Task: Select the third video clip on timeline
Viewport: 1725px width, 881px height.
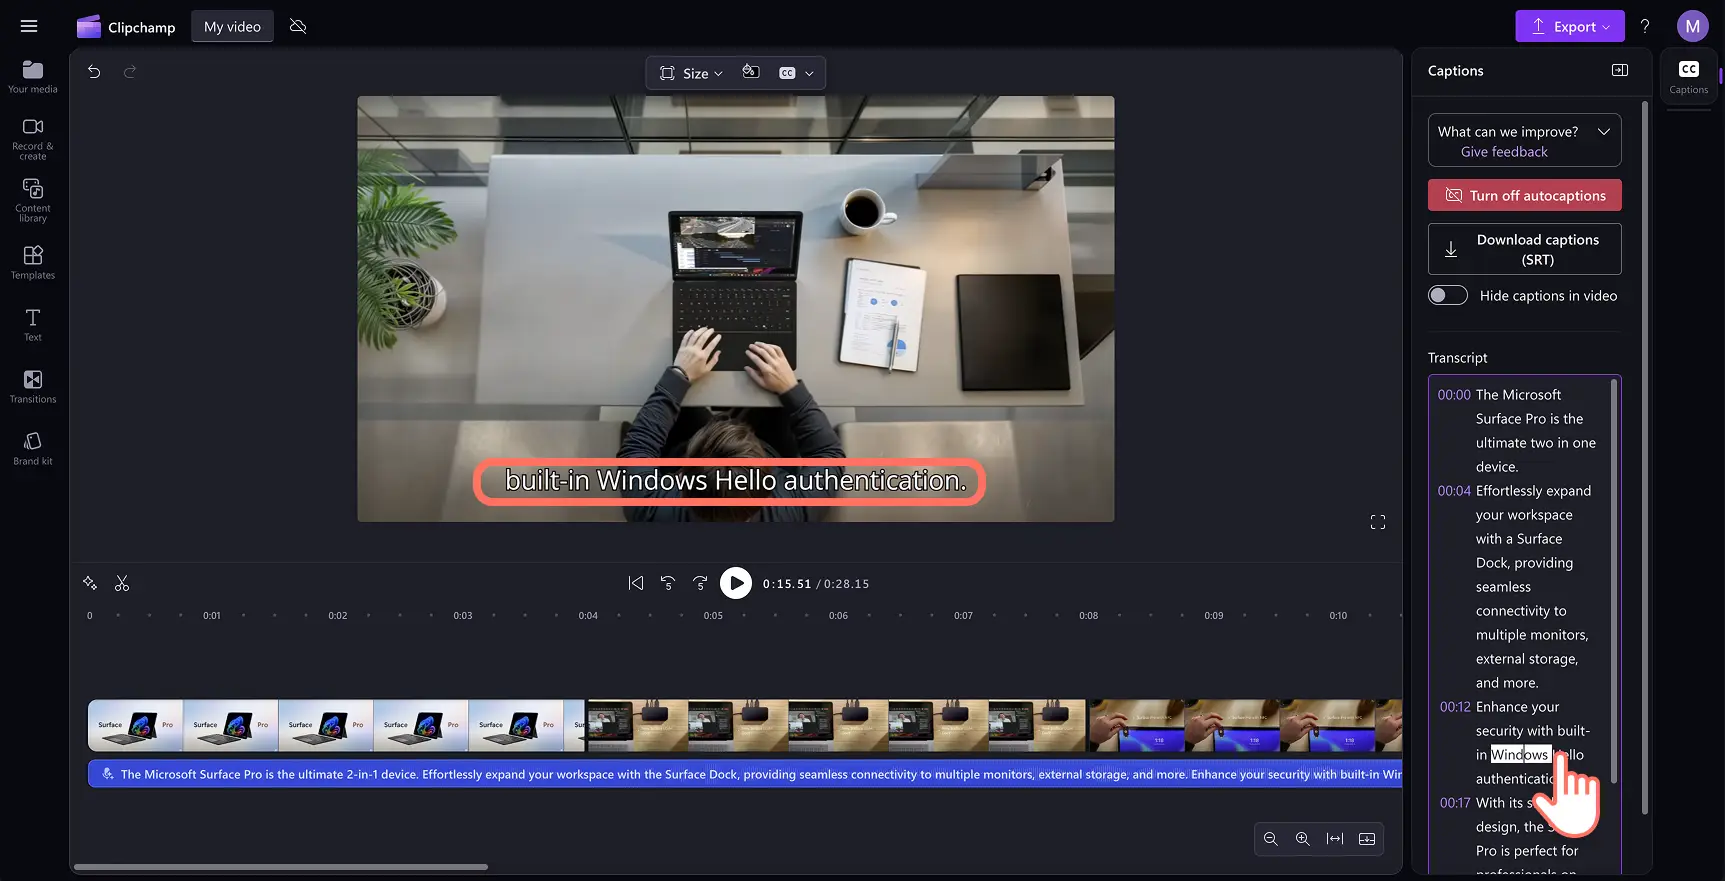Action: [1245, 725]
